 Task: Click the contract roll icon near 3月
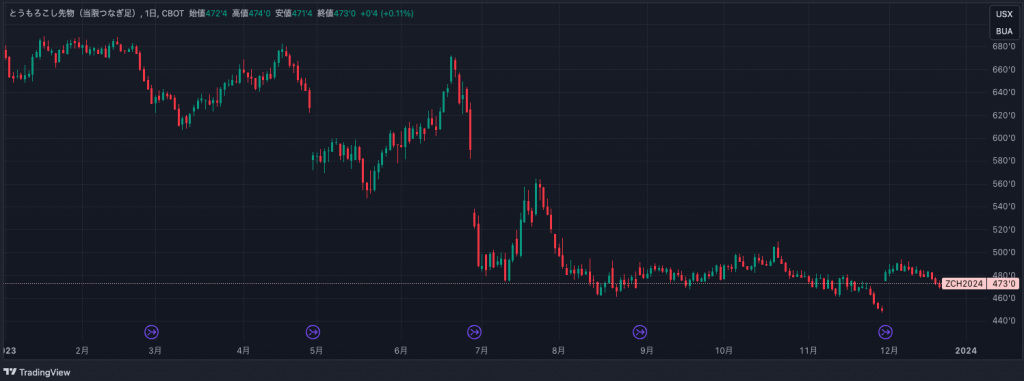(152, 332)
